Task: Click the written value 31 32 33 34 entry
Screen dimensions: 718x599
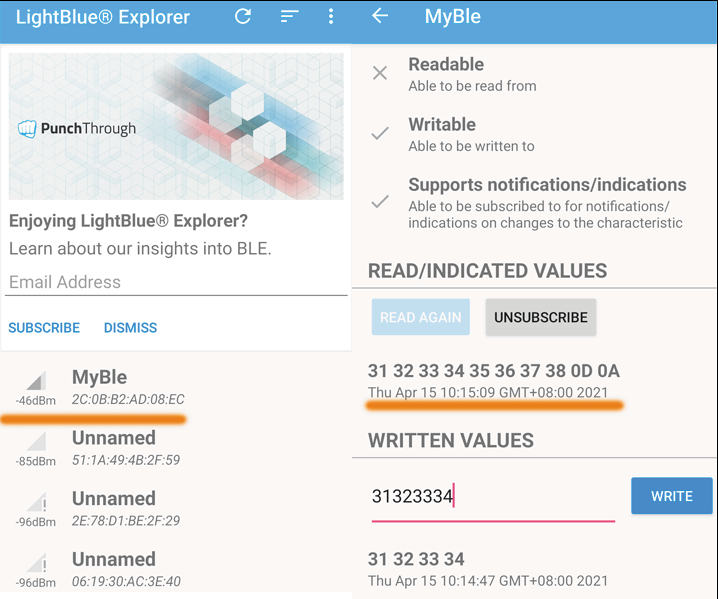Action: [x=416, y=559]
